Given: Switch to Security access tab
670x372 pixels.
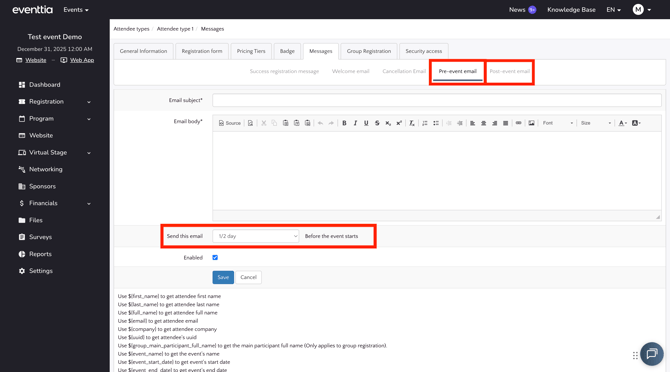Looking at the screenshot, I should [423, 51].
